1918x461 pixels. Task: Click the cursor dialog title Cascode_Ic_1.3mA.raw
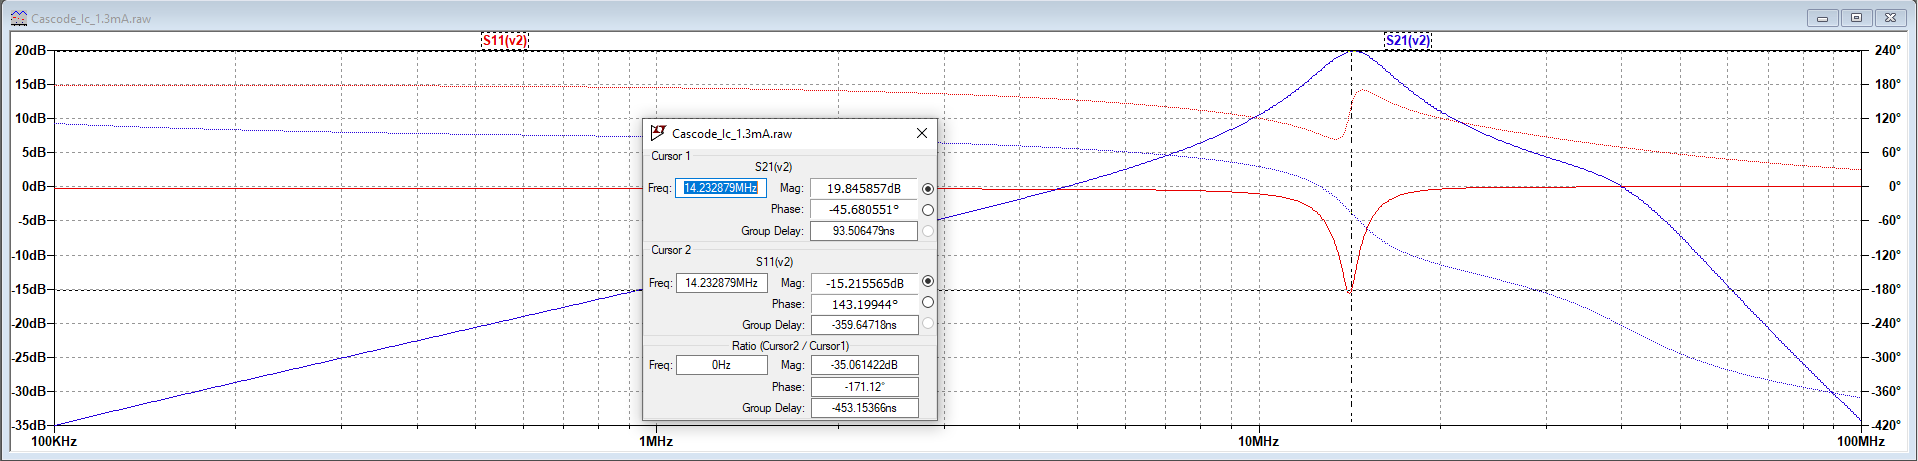pos(732,133)
